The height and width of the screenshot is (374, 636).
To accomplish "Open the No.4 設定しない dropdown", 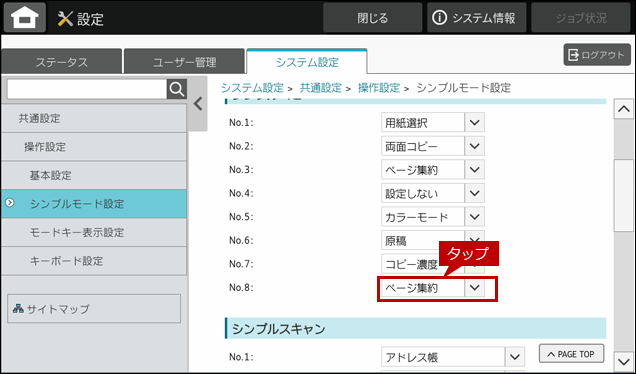I will [x=433, y=193].
